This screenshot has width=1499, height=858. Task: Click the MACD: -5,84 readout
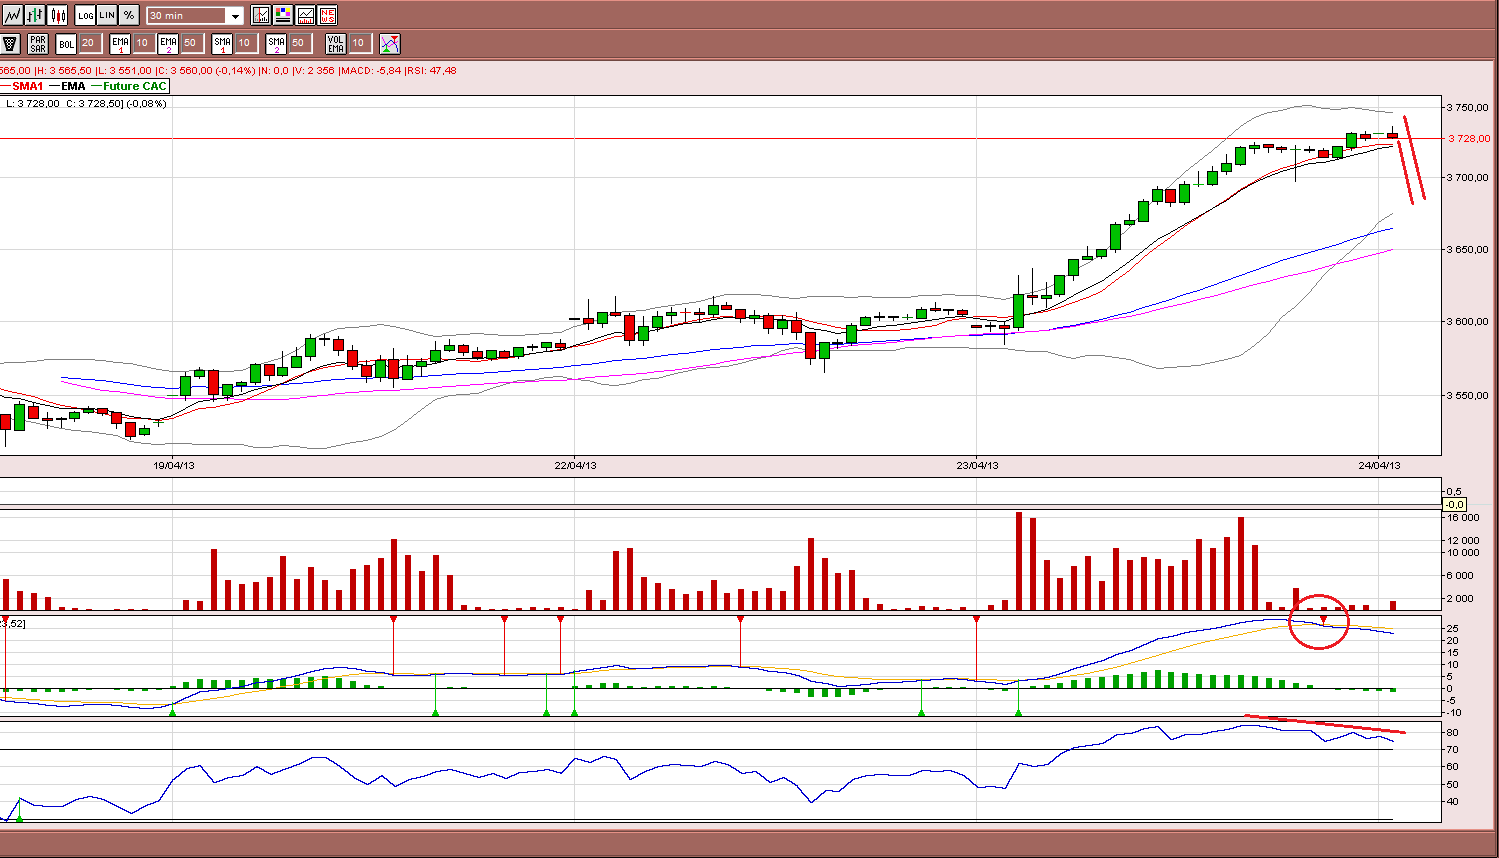[369, 71]
